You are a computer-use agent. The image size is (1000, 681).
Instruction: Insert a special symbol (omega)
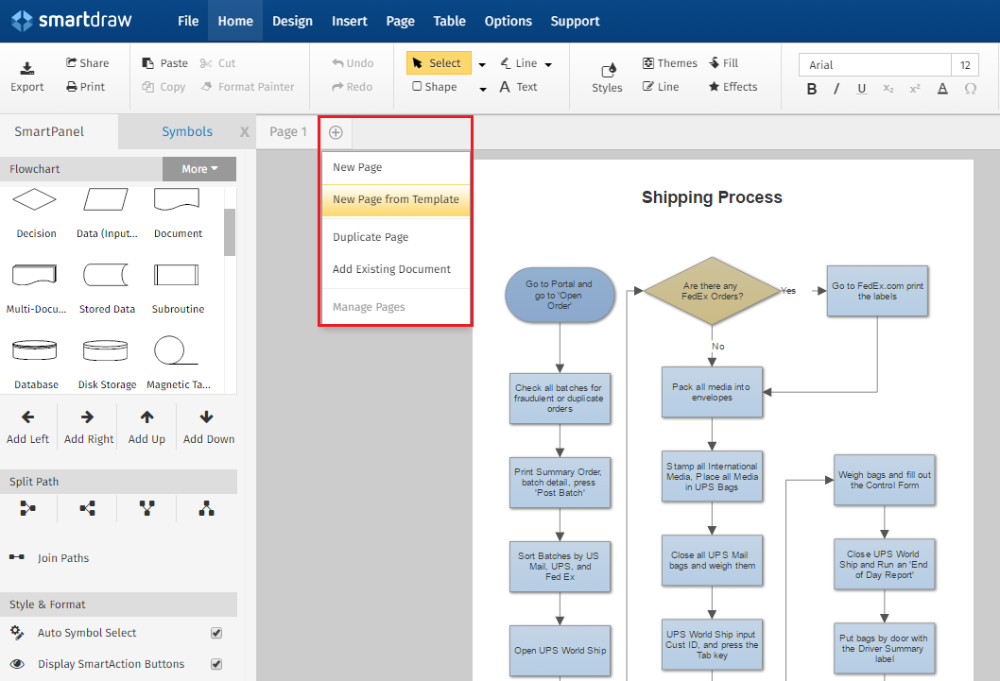click(970, 89)
